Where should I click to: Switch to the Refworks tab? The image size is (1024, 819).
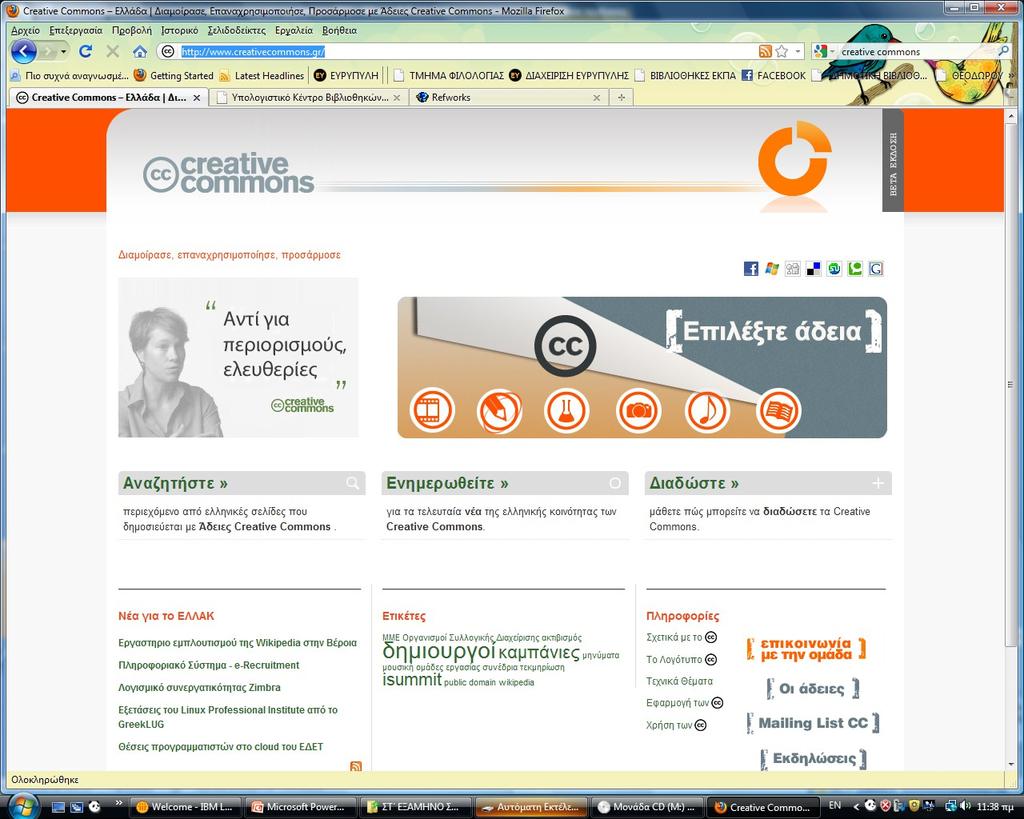pos(509,97)
